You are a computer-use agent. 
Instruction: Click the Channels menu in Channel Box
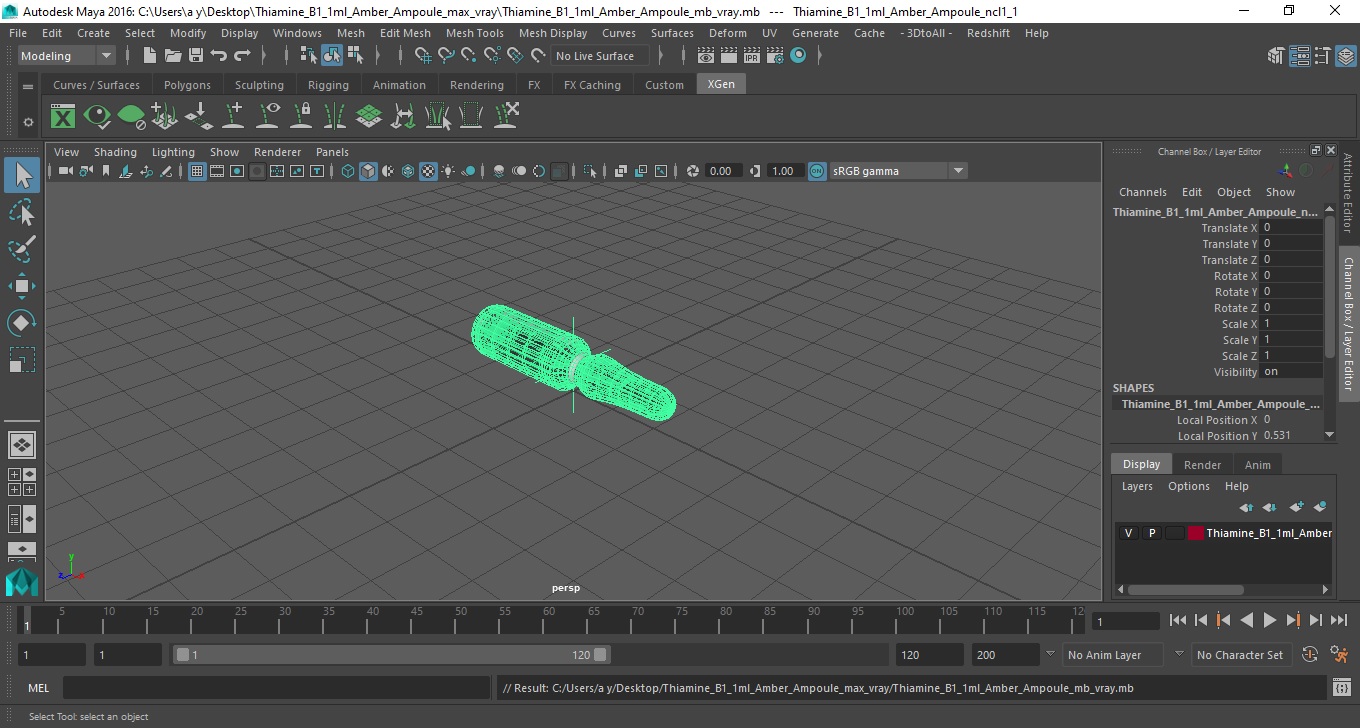click(x=1142, y=192)
